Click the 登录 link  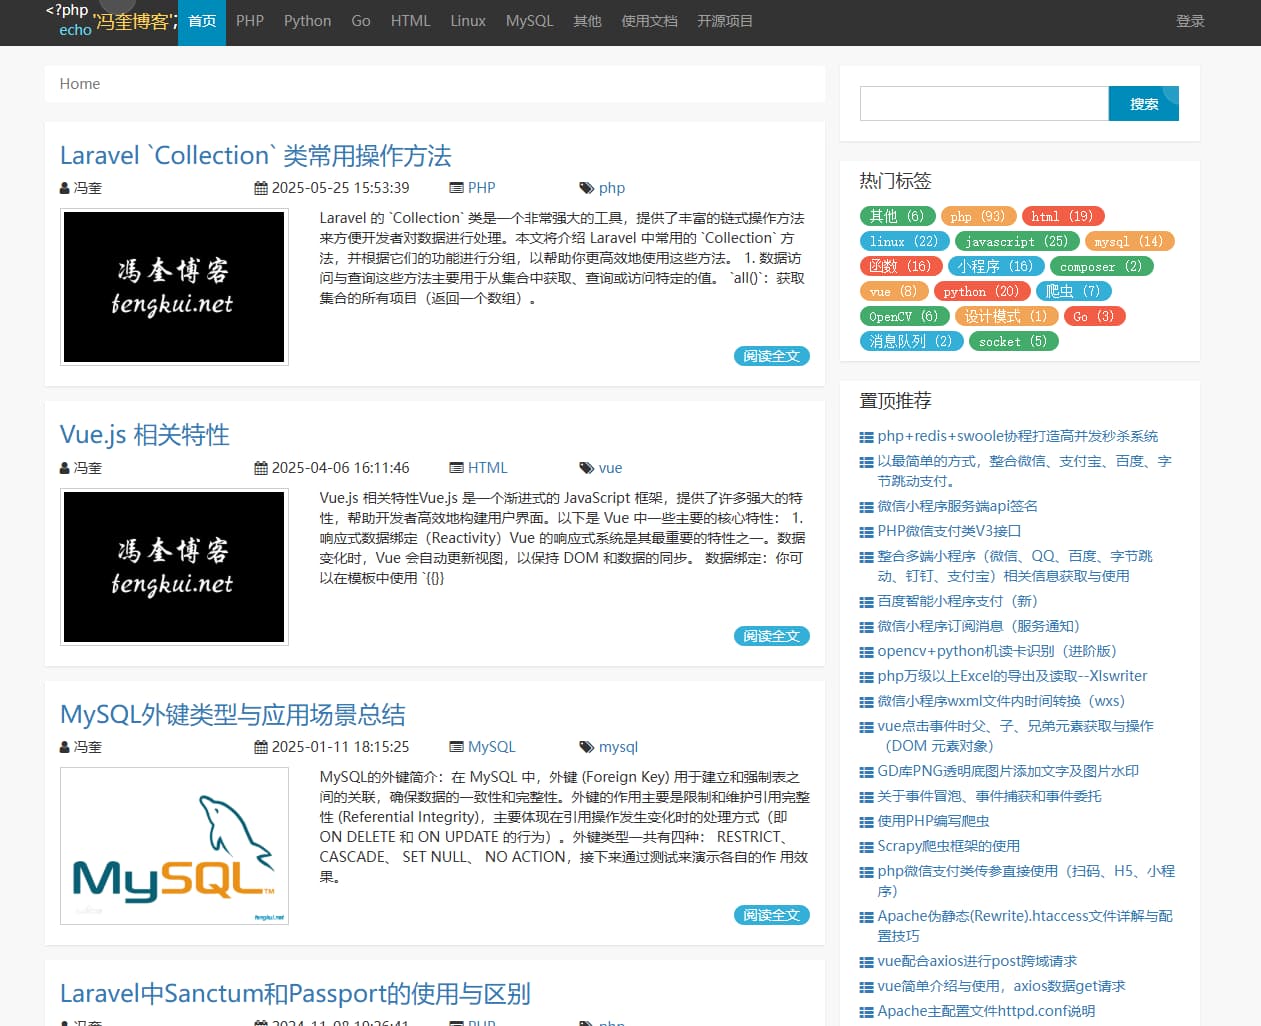coord(1190,21)
